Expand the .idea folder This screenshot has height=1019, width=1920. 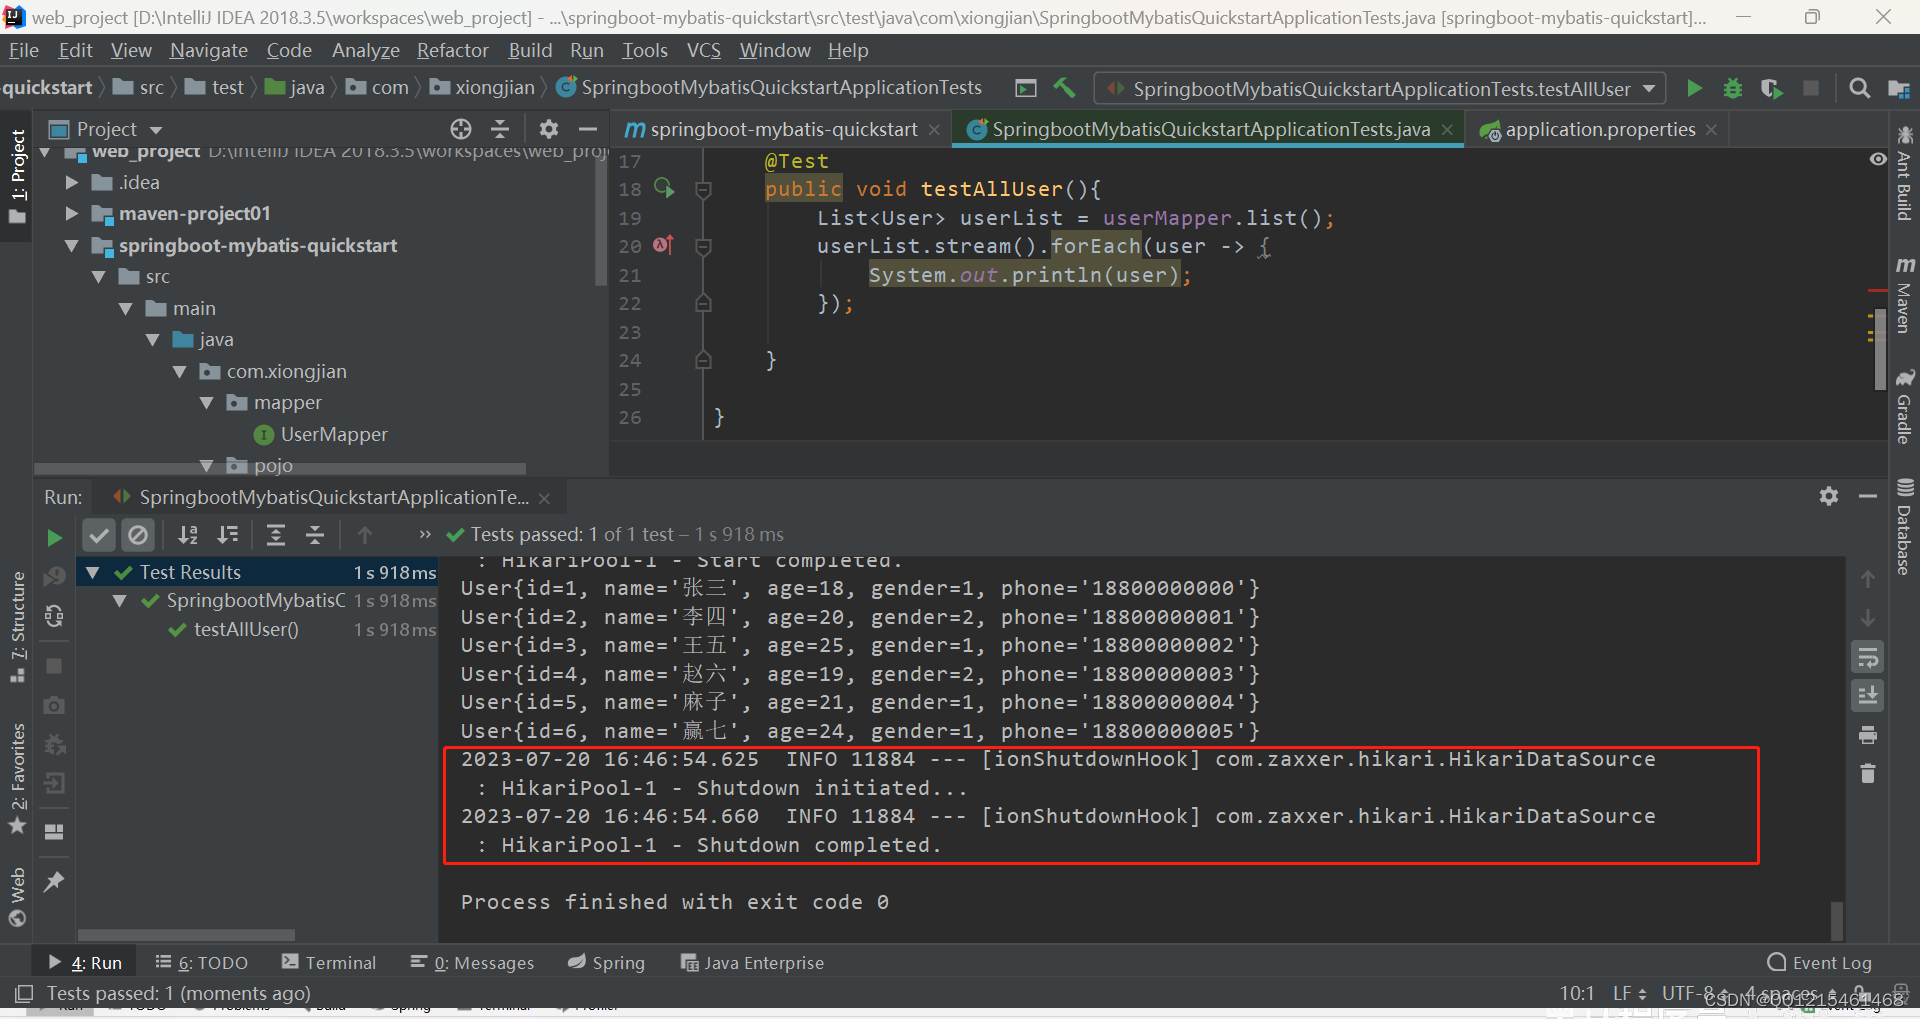pyautogui.click(x=71, y=183)
